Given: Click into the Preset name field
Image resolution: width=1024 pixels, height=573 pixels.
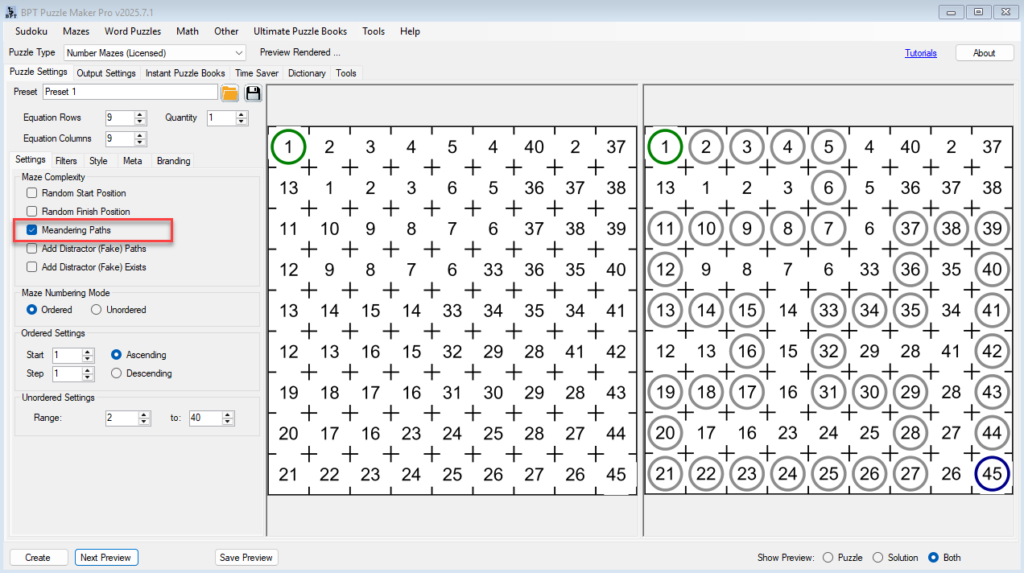Looking at the screenshot, I should tap(128, 92).
